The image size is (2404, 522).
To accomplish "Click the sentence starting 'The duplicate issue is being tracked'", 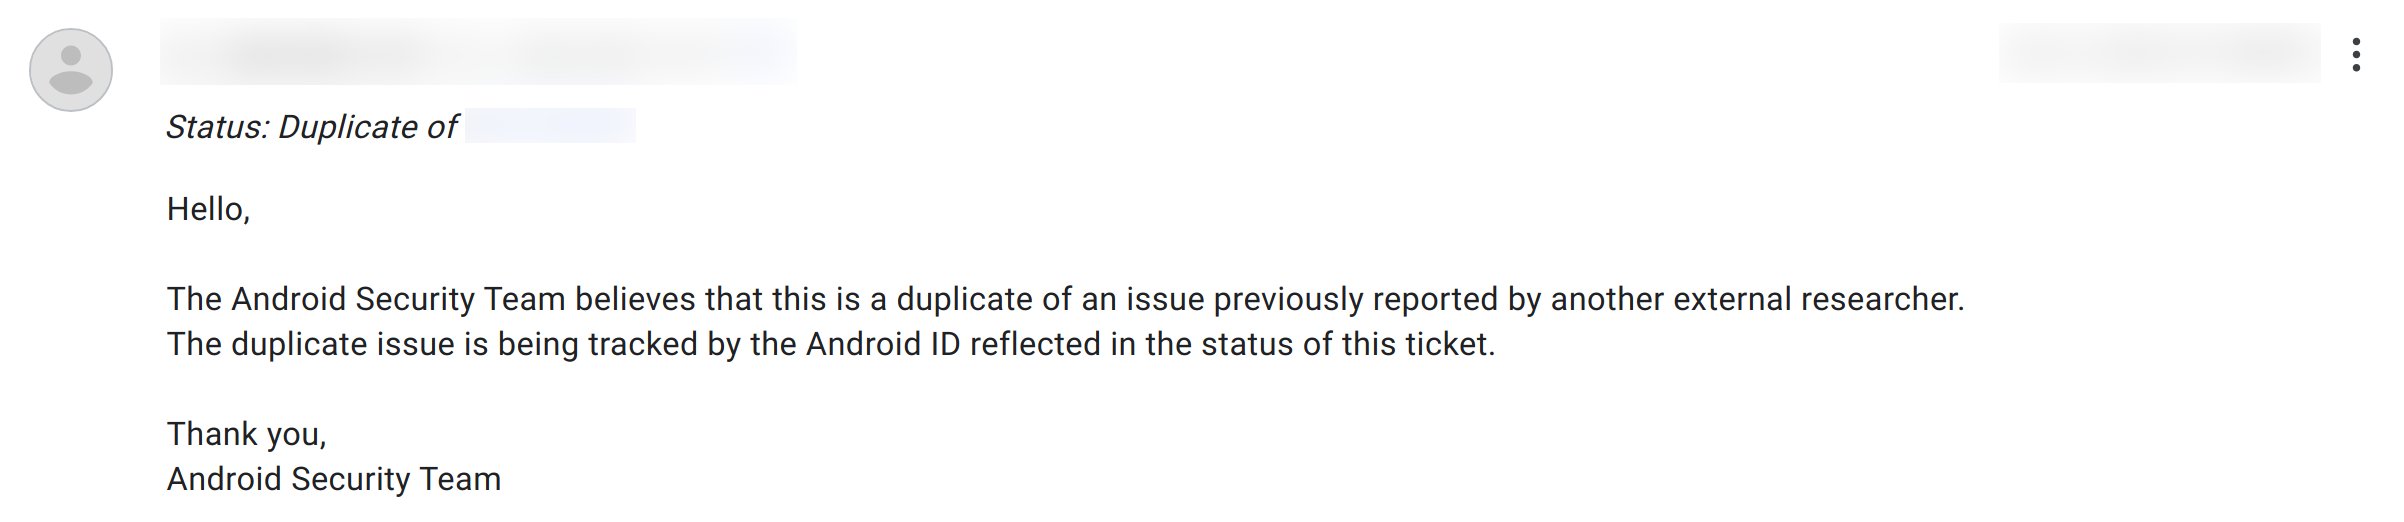I will [830, 344].
